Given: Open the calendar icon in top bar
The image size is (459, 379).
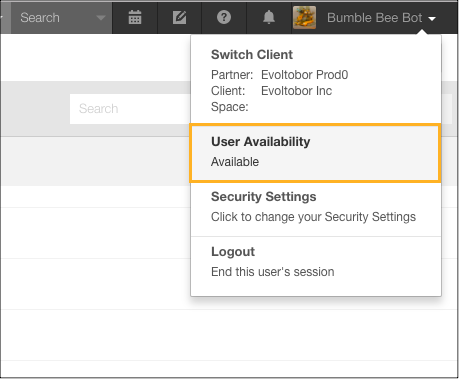Looking at the screenshot, I should [135, 17].
